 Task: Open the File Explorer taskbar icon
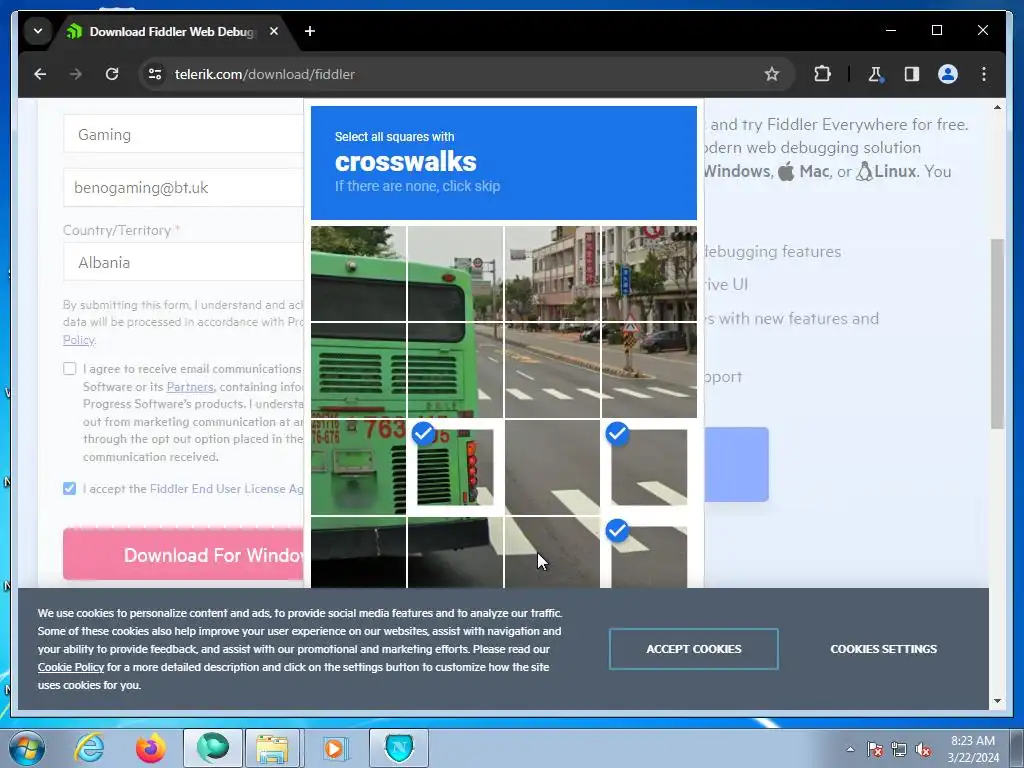(x=272, y=748)
